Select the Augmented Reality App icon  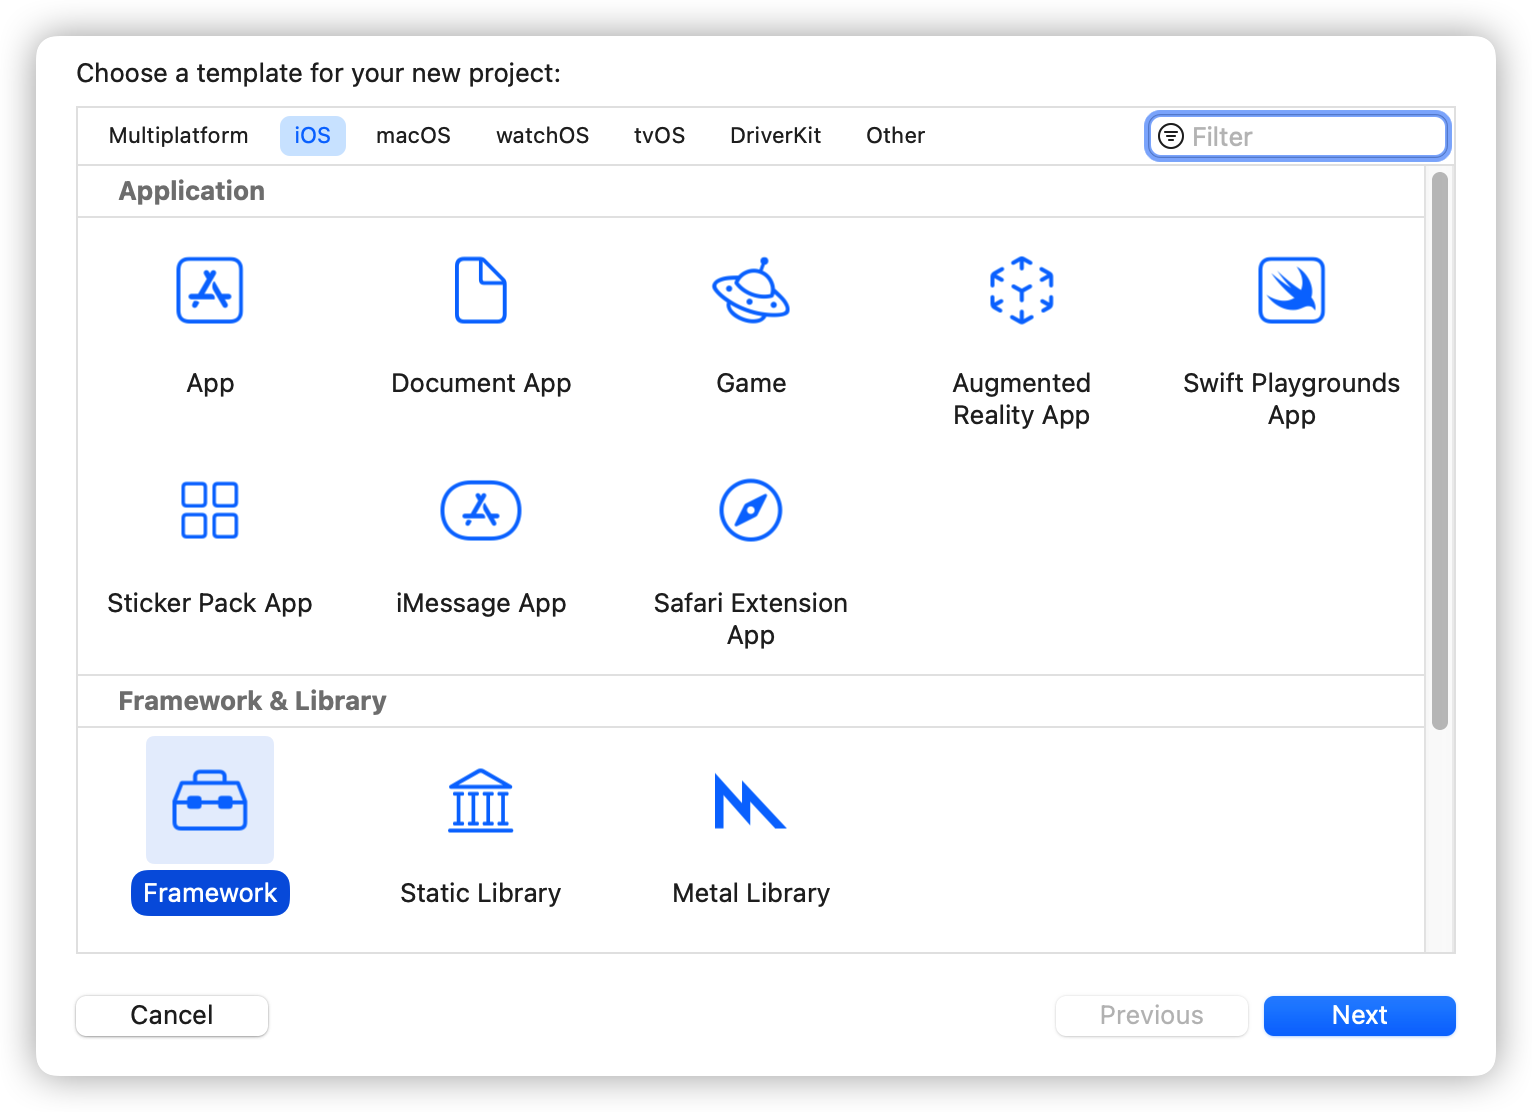pyautogui.click(x=1021, y=290)
